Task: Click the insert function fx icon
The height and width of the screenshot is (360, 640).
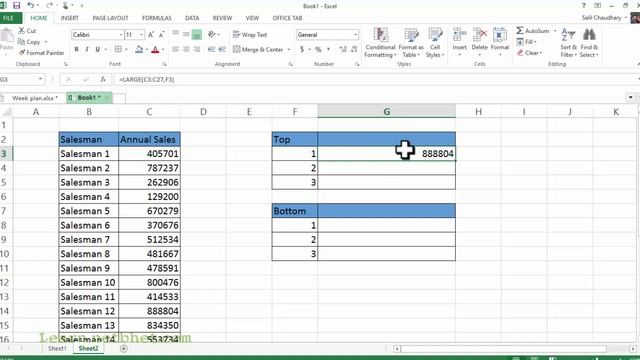Action: coord(103,79)
